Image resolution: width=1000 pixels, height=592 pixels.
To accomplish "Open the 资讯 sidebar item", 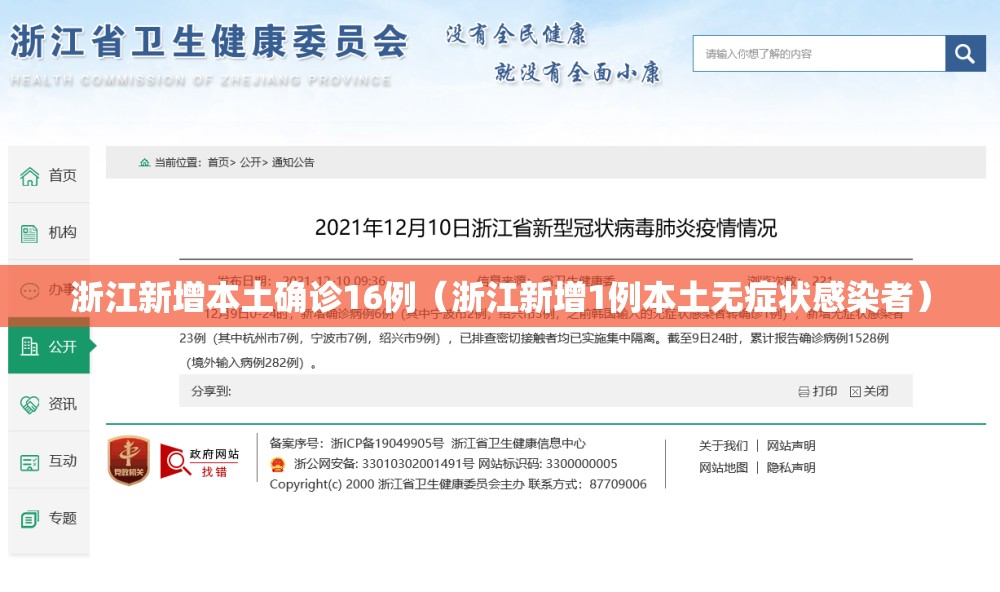I will [x=48, y=404].
